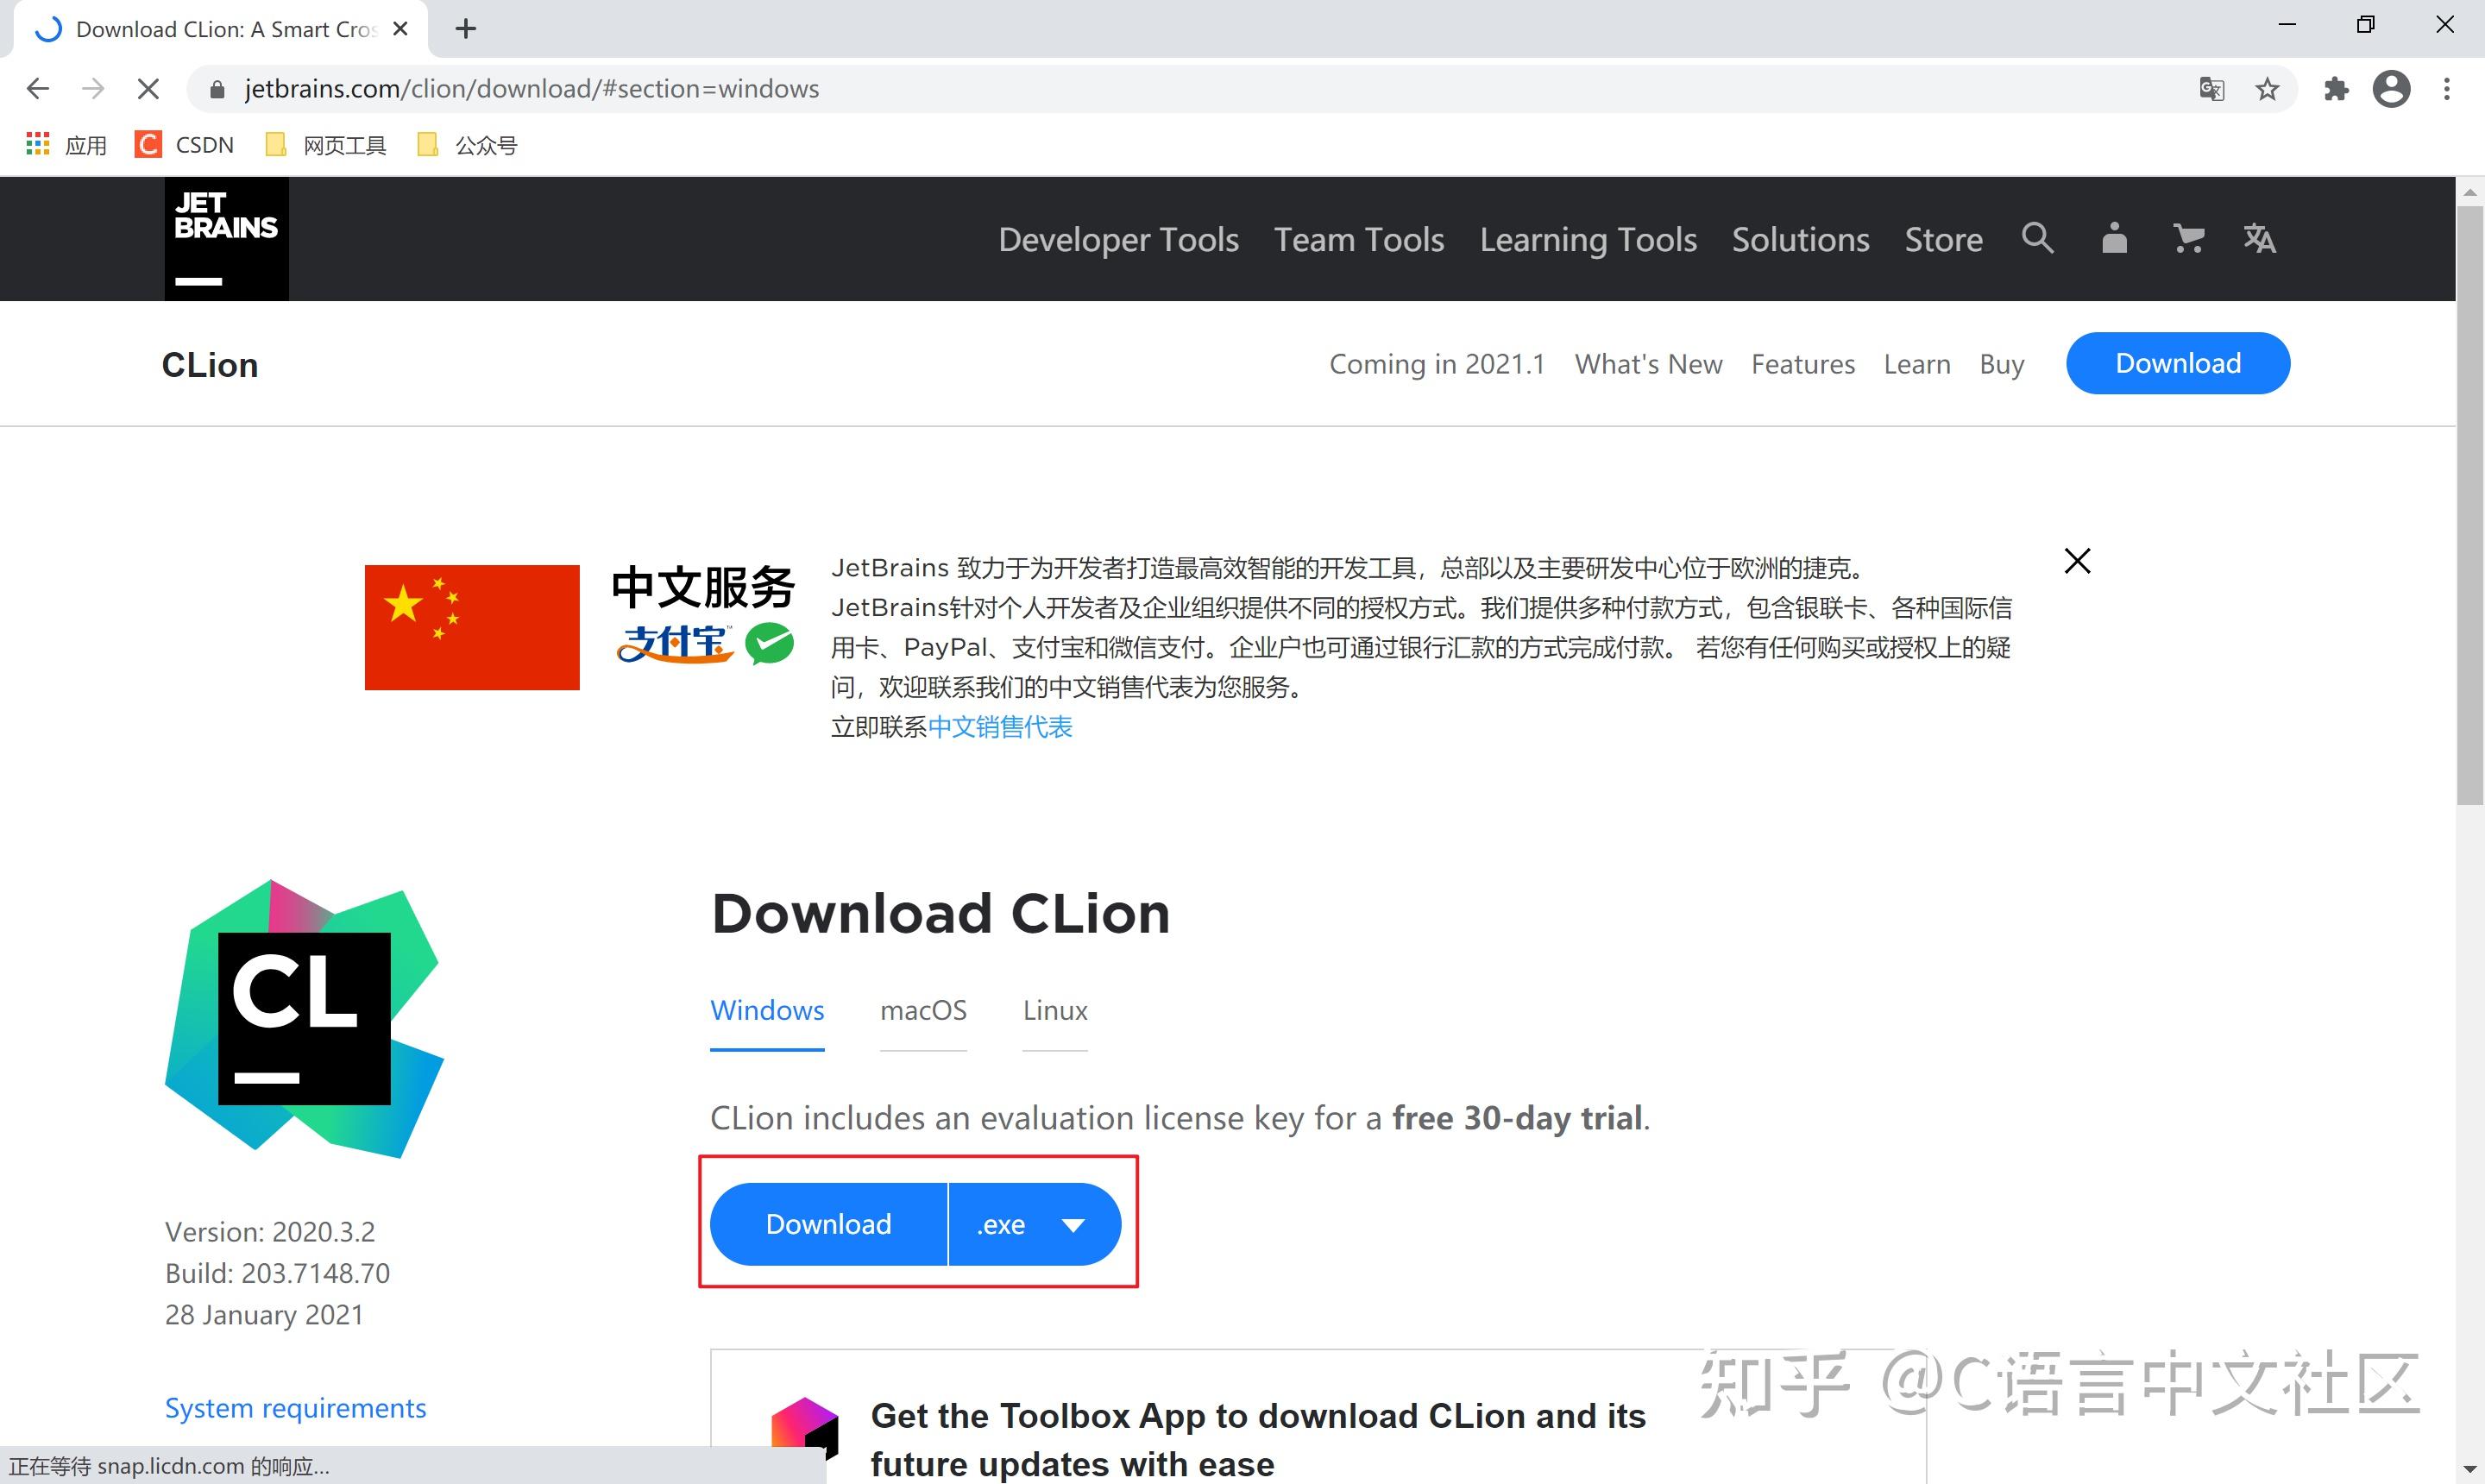Open the browser extensions puzzle icon
The image size is (2485, 1484).
pyautogui.click(x=2337, y=89)
